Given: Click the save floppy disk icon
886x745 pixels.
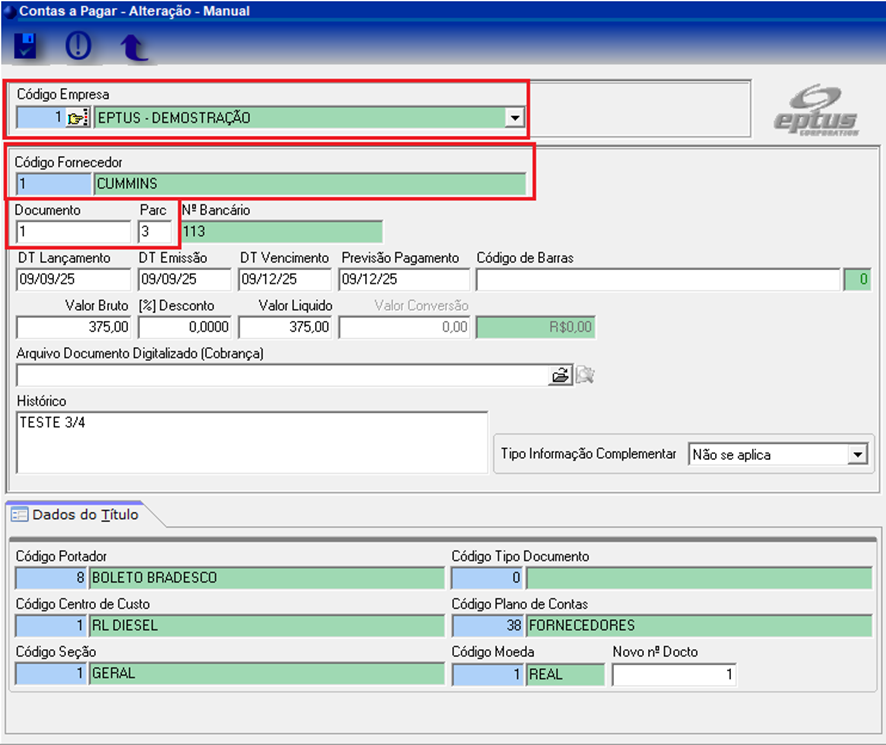Looking at the screenshot, I should point(26,47).
